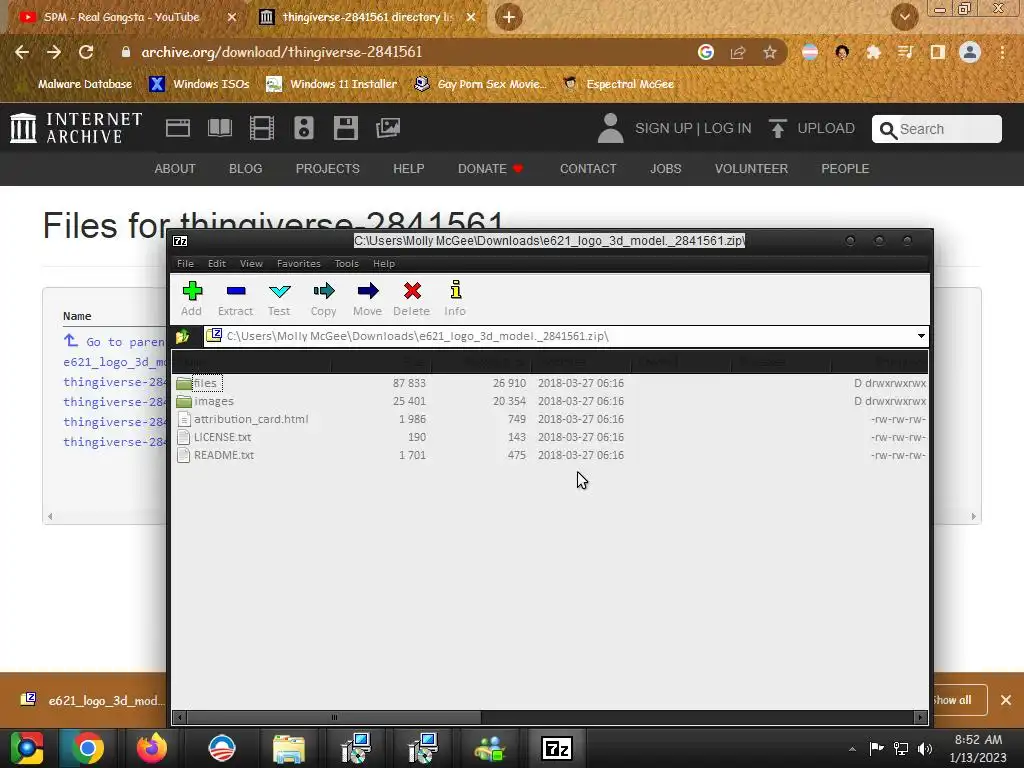
Task: Open the Favorites menu in 7-Zip
Action: pyautogui.click(x=298, y=264)
